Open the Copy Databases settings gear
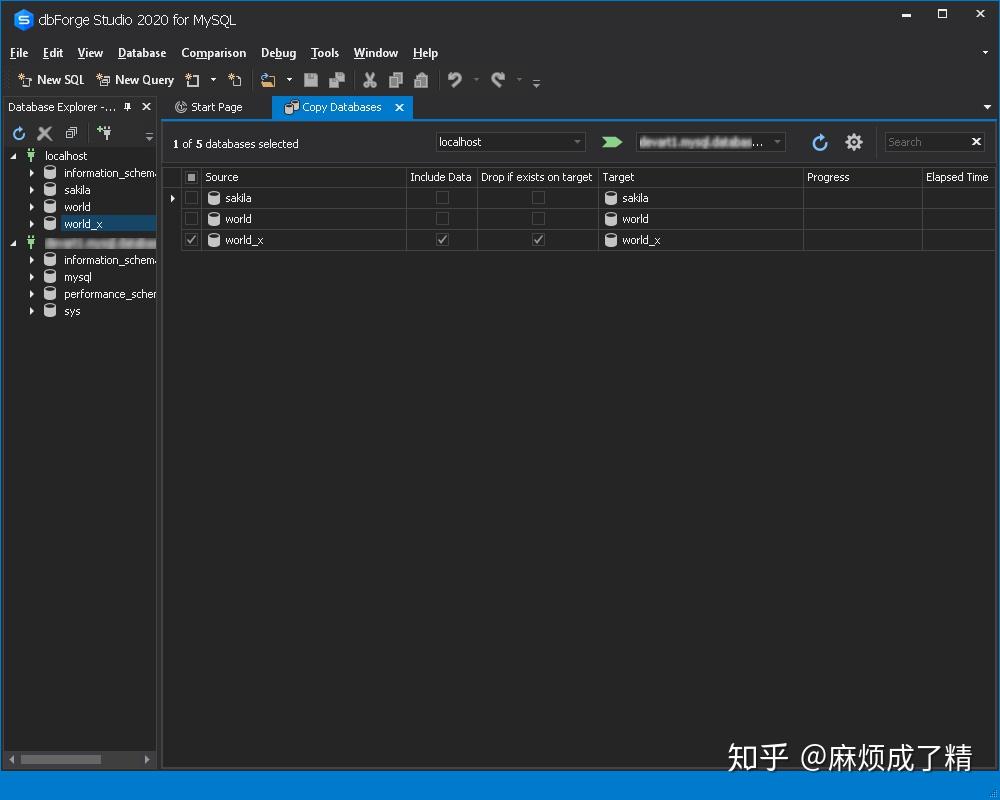Image resolution: width=1000 pixels, height=800 pixels. tap(853, 142)
